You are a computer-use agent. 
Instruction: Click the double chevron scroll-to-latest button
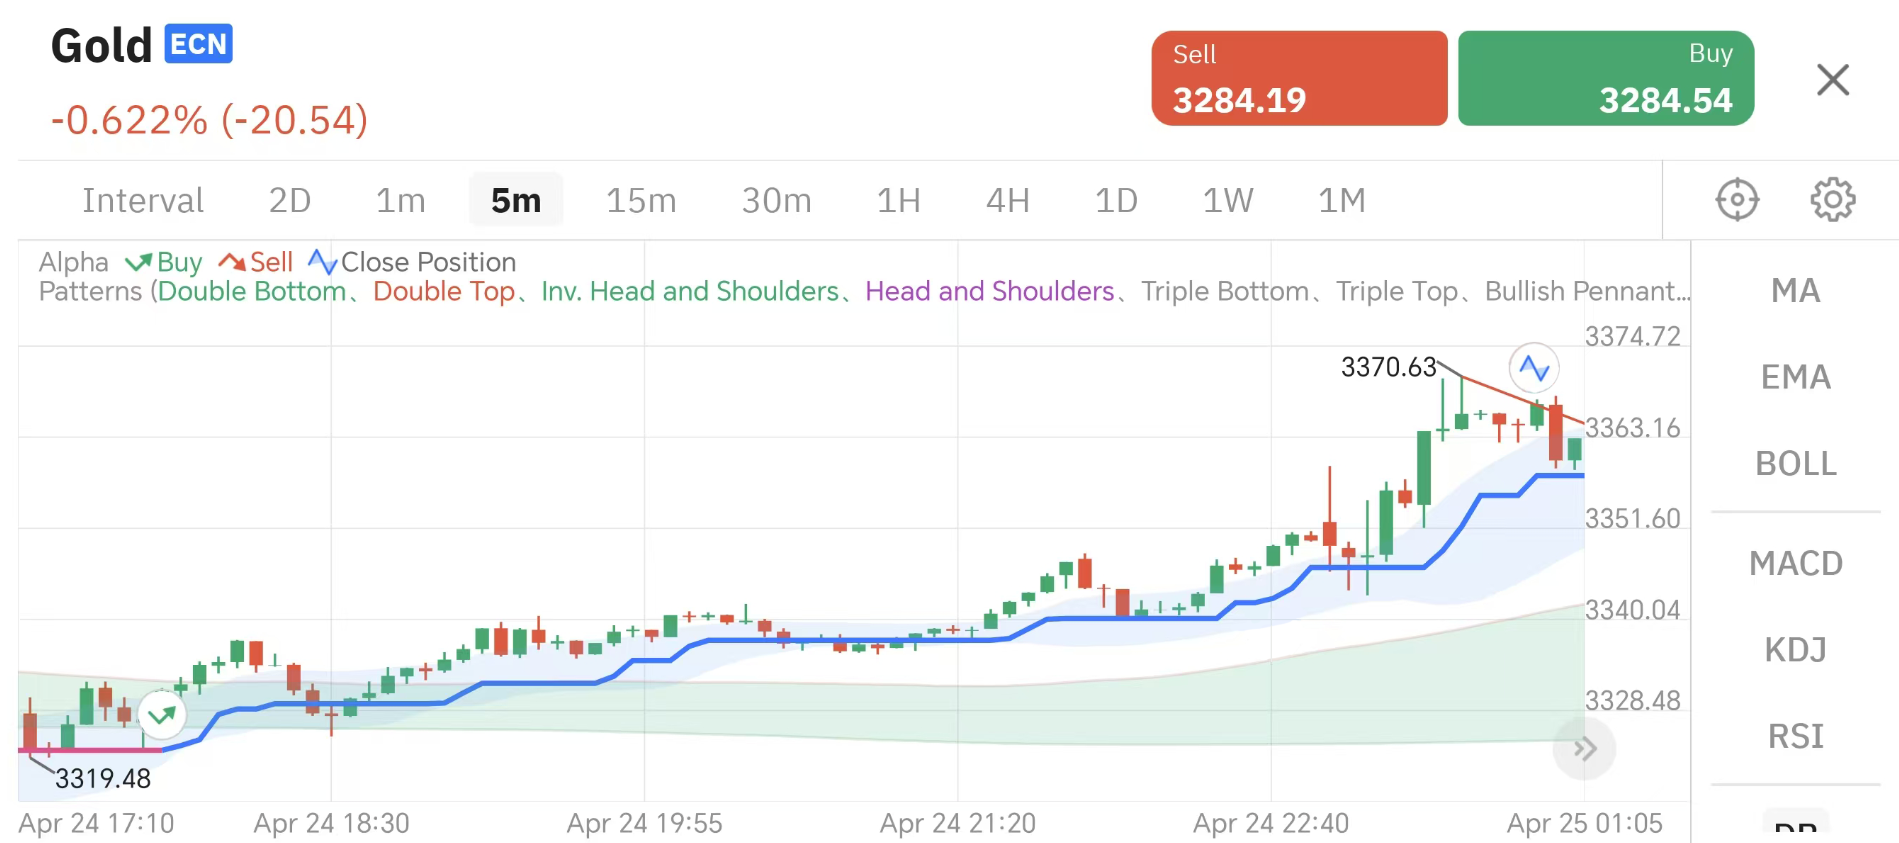point(1584,749)
